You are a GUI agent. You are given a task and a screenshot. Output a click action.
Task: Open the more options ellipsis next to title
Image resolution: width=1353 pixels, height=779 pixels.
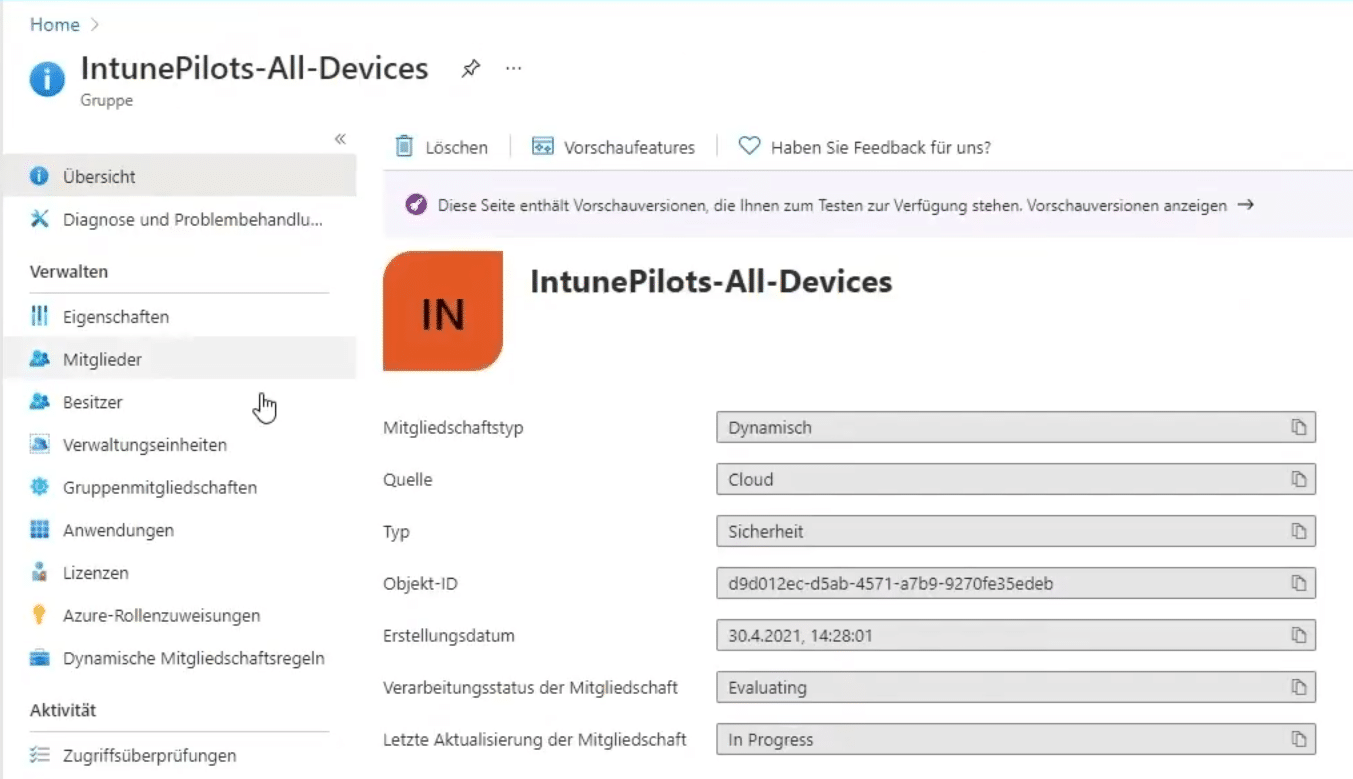[514, 68]
